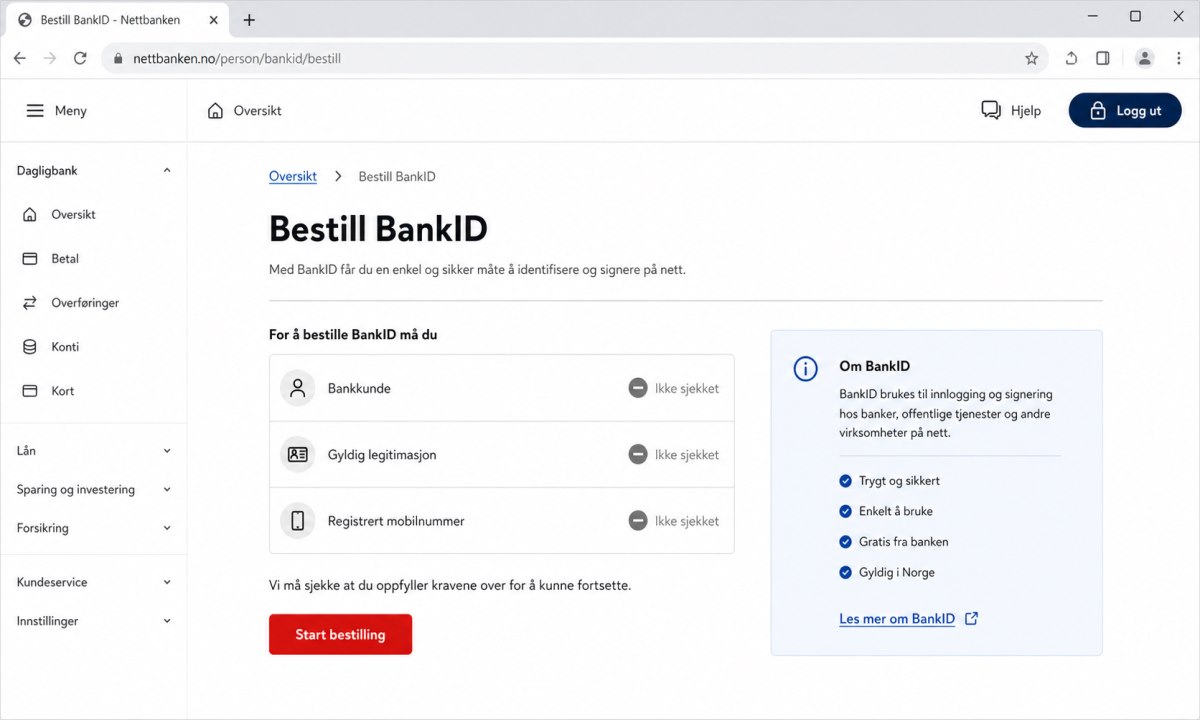The image size is (1200, 720).
Task: Open browser three-dot menu
Action: 1178,59
